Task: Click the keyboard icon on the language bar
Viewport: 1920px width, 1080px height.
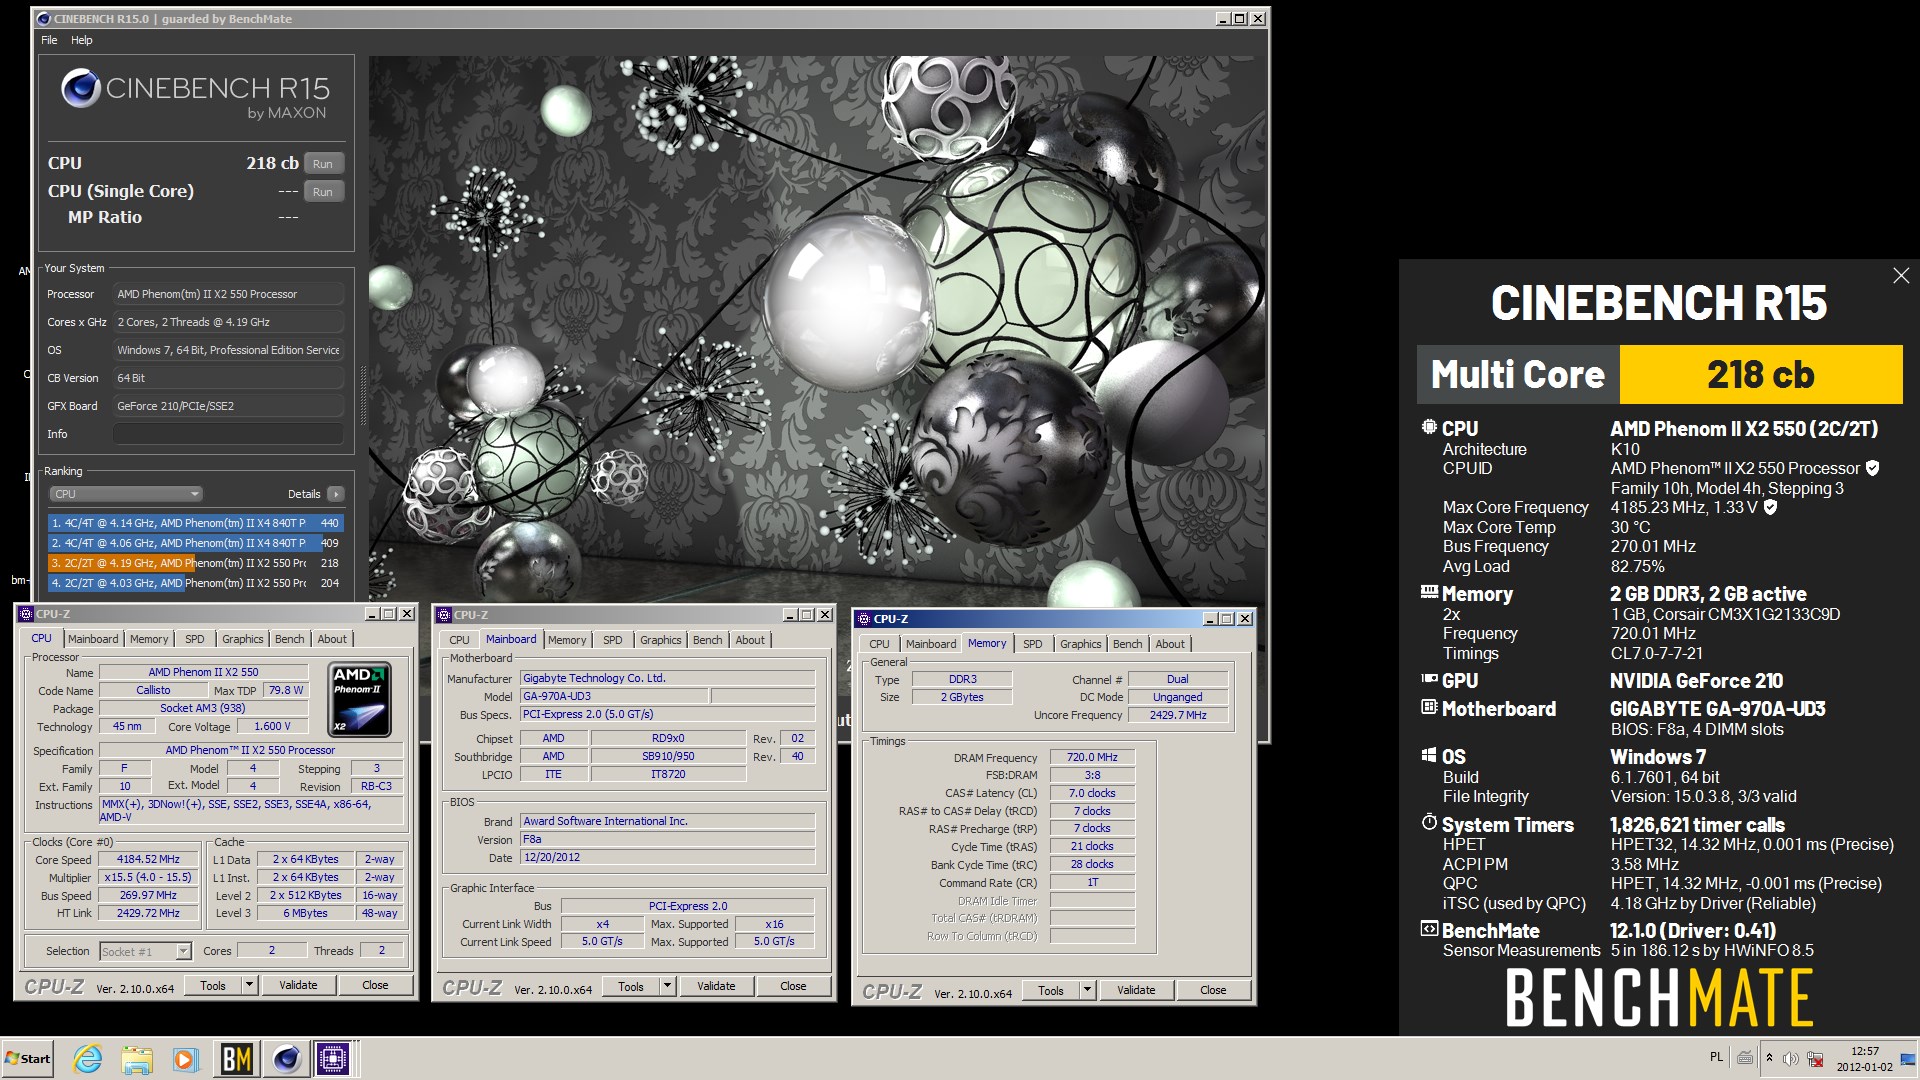Action: 1745,1057
